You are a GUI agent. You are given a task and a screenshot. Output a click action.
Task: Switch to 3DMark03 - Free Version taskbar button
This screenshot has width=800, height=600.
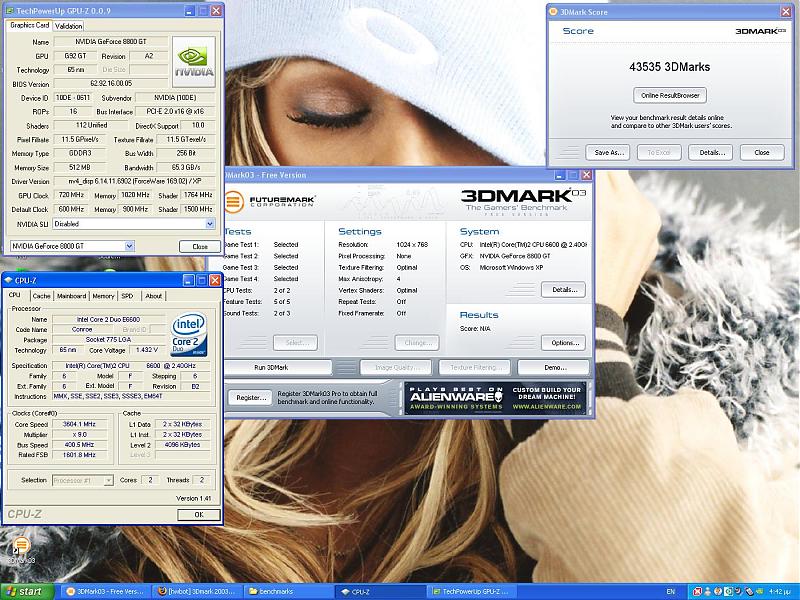tap(106, 592)
